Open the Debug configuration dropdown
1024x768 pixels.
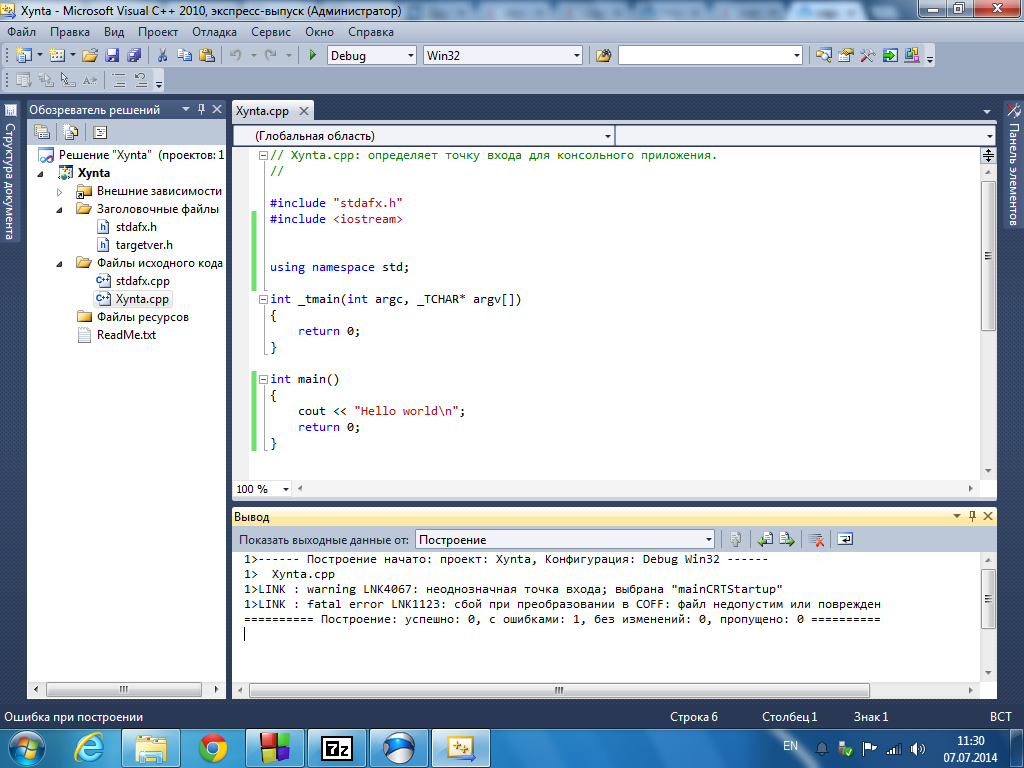point(409,56)
